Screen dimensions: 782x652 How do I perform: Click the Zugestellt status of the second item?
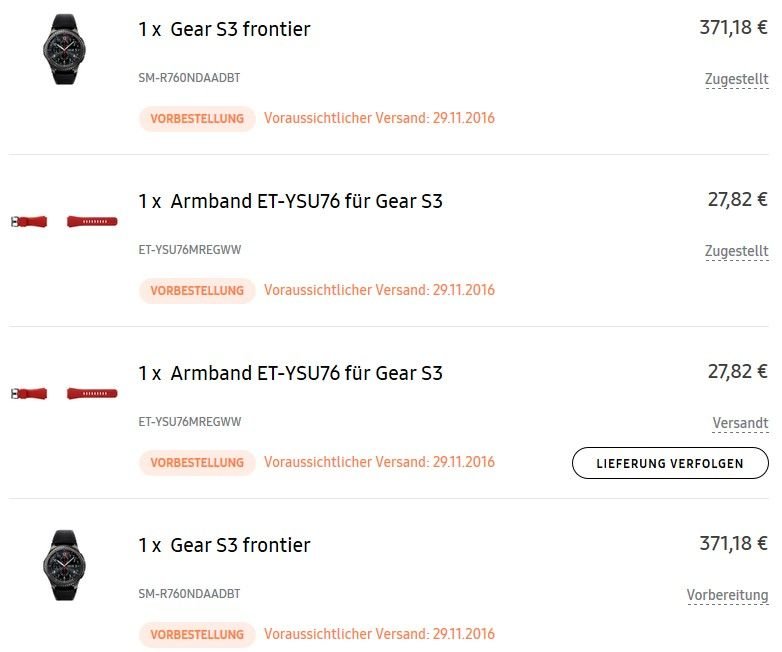[737, 251]
